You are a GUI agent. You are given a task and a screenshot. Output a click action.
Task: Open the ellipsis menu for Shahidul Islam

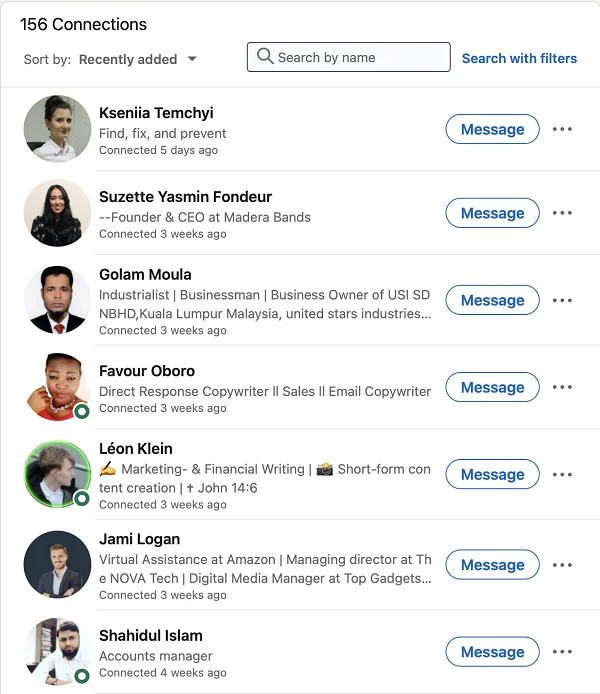562,652
